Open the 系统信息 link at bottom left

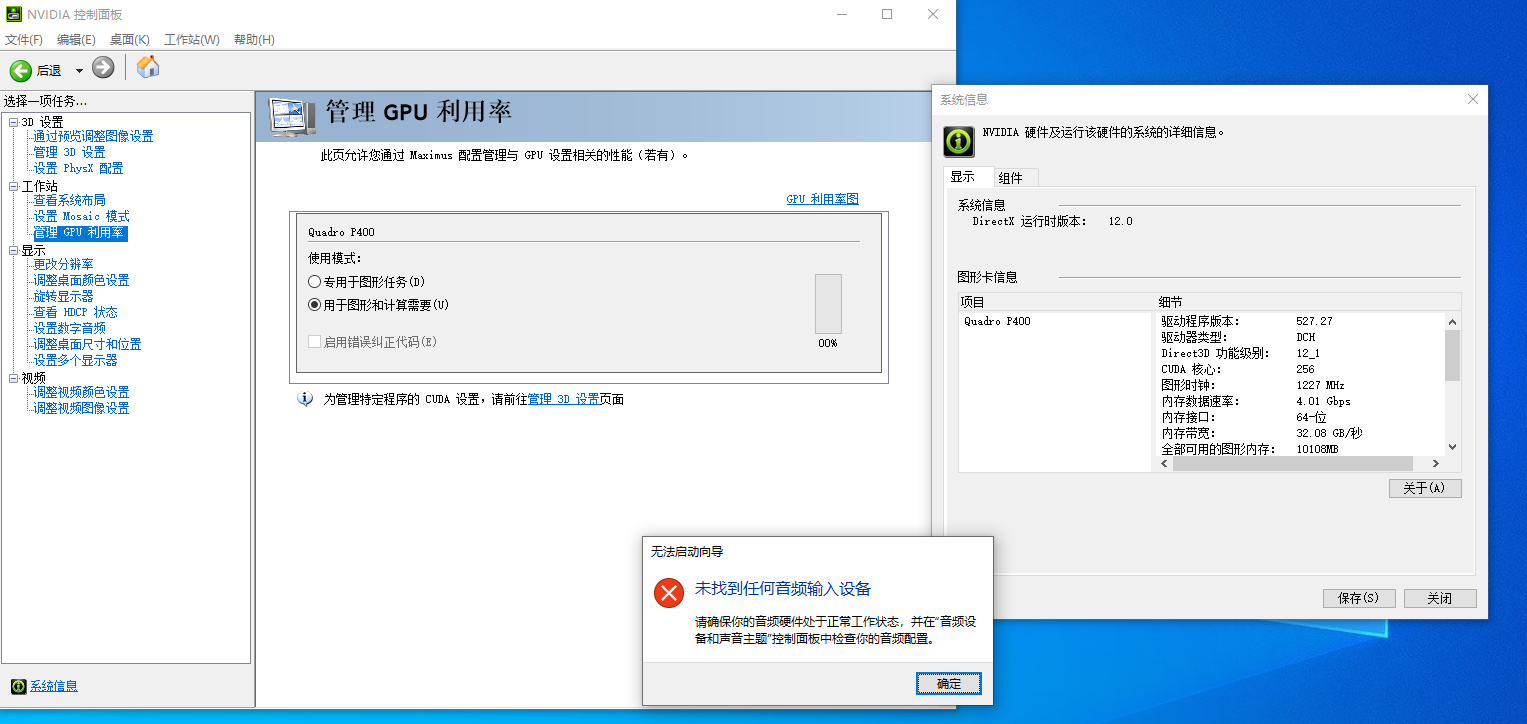coord(54,686)
